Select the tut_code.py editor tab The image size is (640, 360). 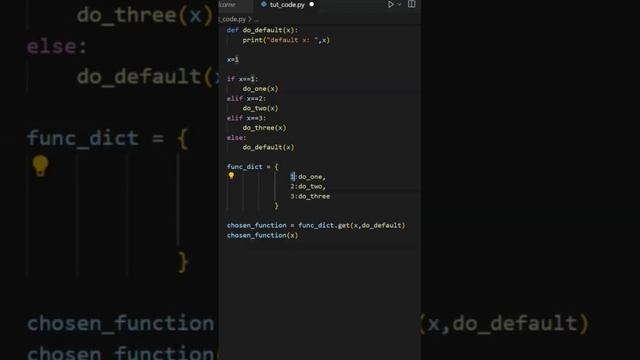pyautogui.click(x=287, y=5)
